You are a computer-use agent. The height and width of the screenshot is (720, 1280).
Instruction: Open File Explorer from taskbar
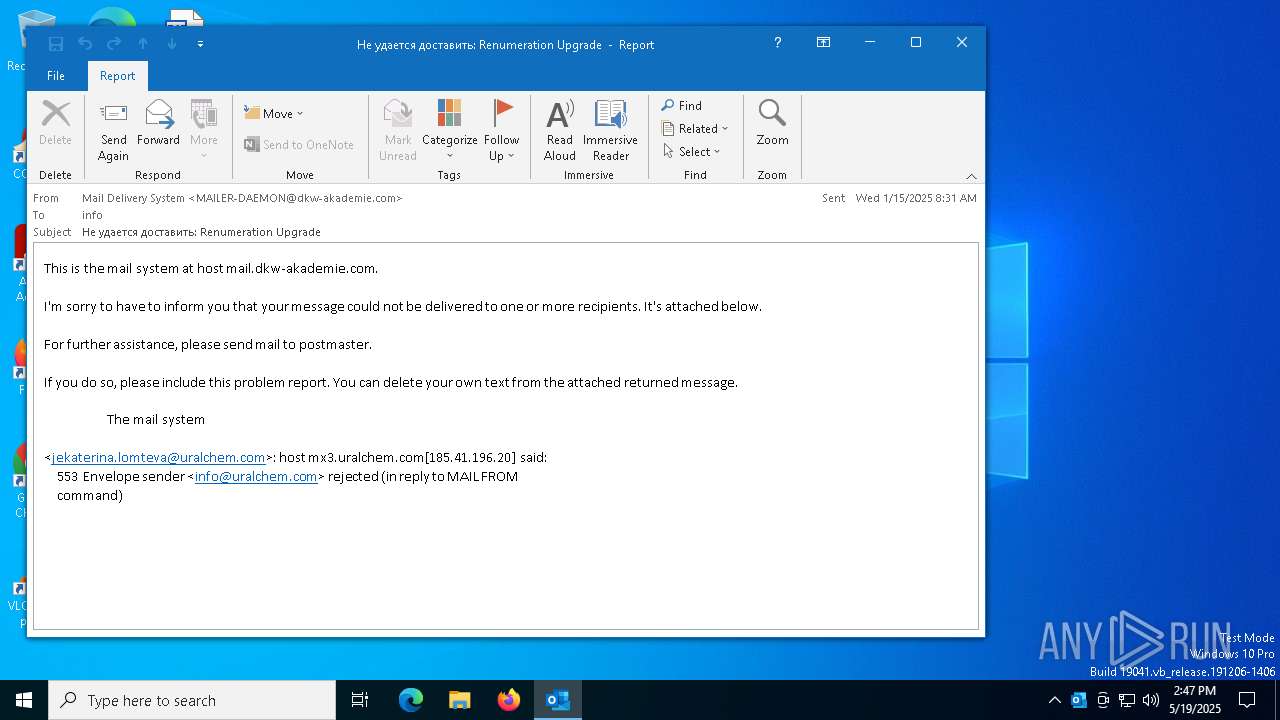point(460,700)
